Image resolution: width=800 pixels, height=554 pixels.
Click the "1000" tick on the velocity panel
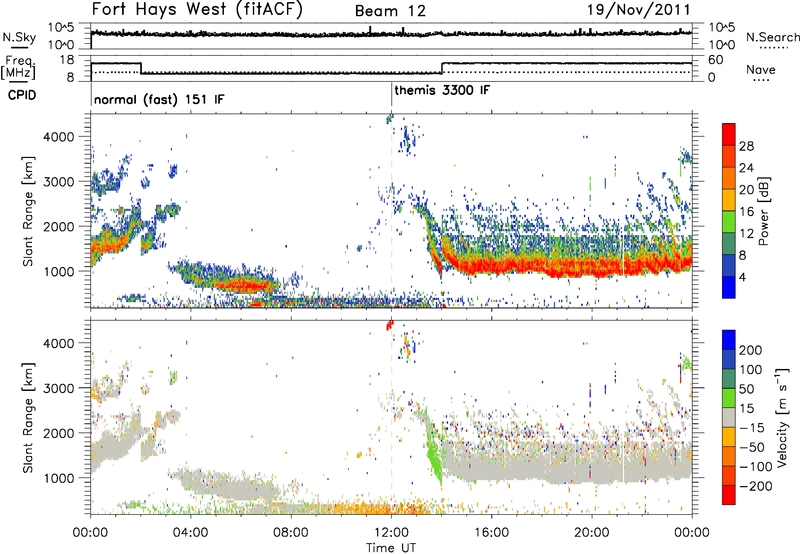click(58, 478)
